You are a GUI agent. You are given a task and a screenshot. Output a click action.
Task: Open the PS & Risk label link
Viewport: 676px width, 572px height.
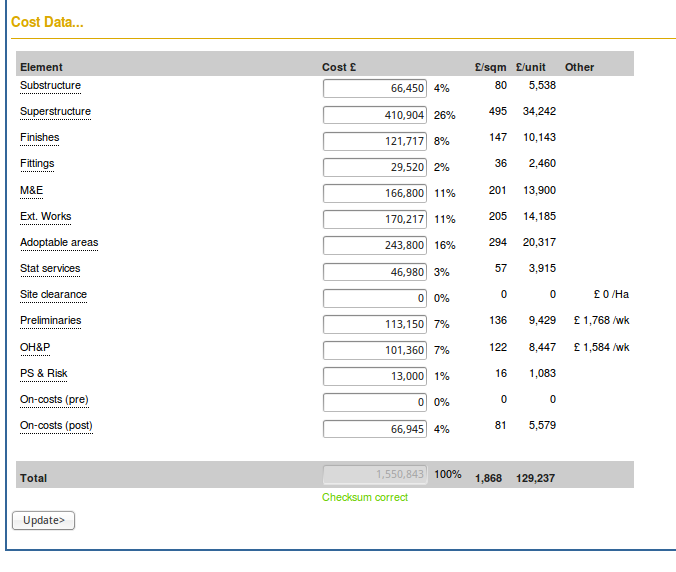click(44, 373)
